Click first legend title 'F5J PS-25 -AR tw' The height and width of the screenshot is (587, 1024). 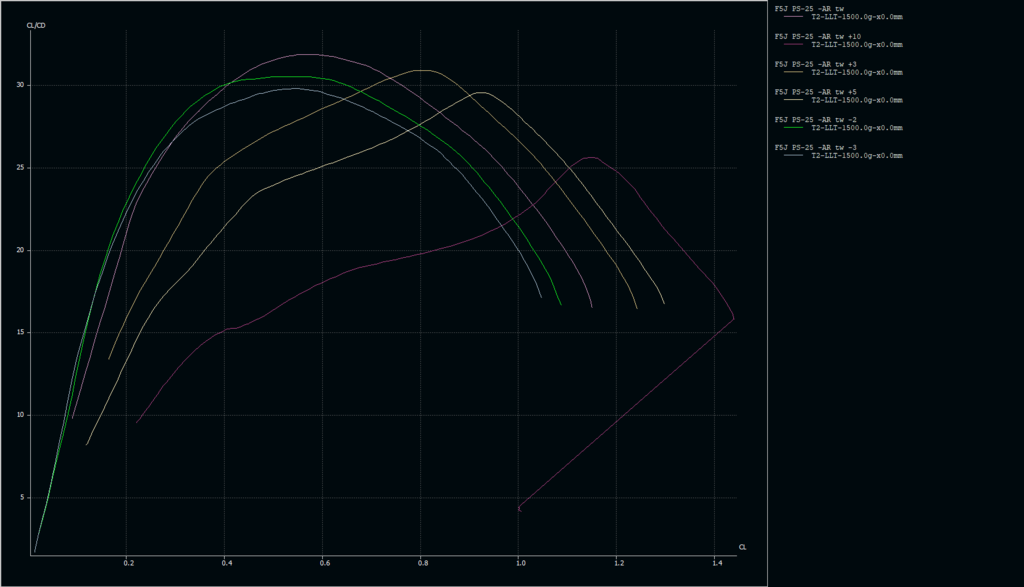(x=809, y=8)
